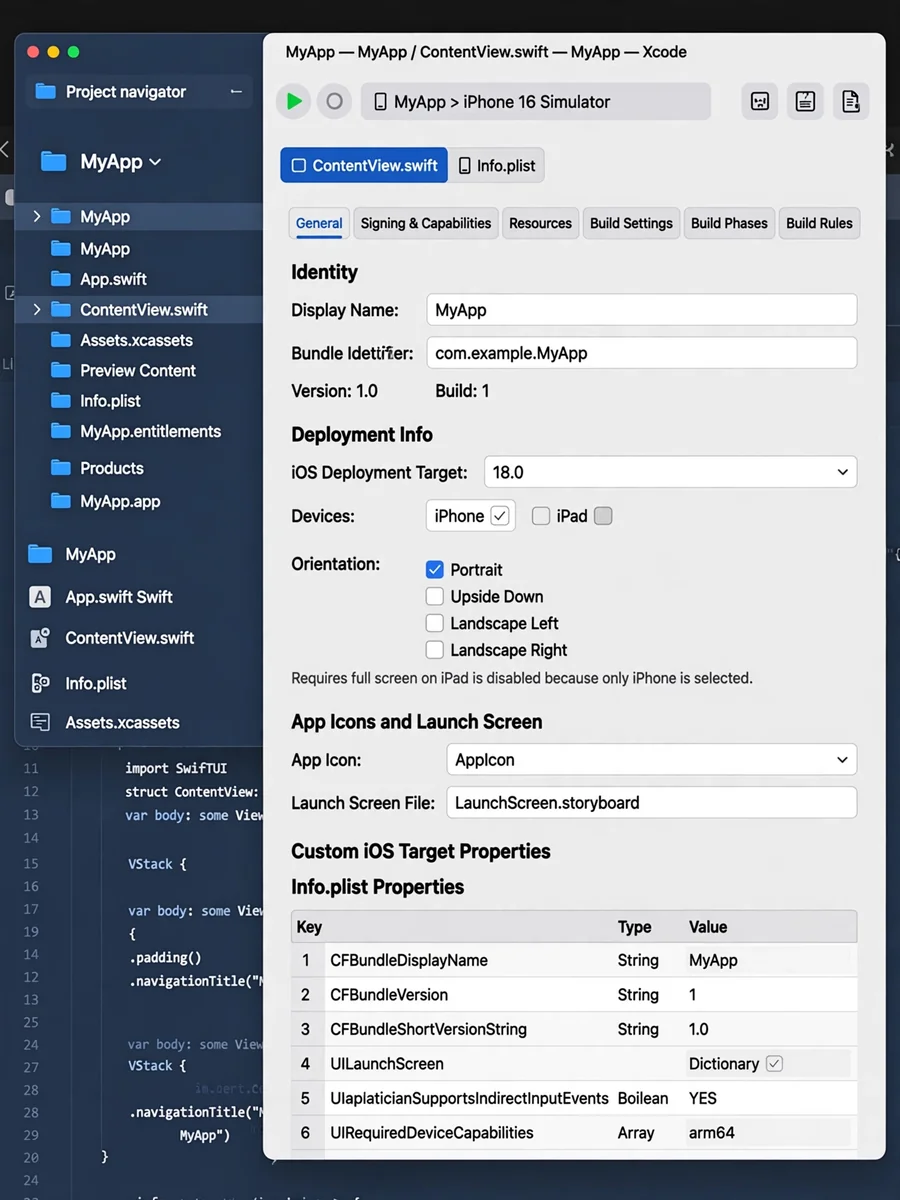Click the arrow icon in Project navigator header
Viewport: 900px width, 1200px height.
tap(236, 91)
